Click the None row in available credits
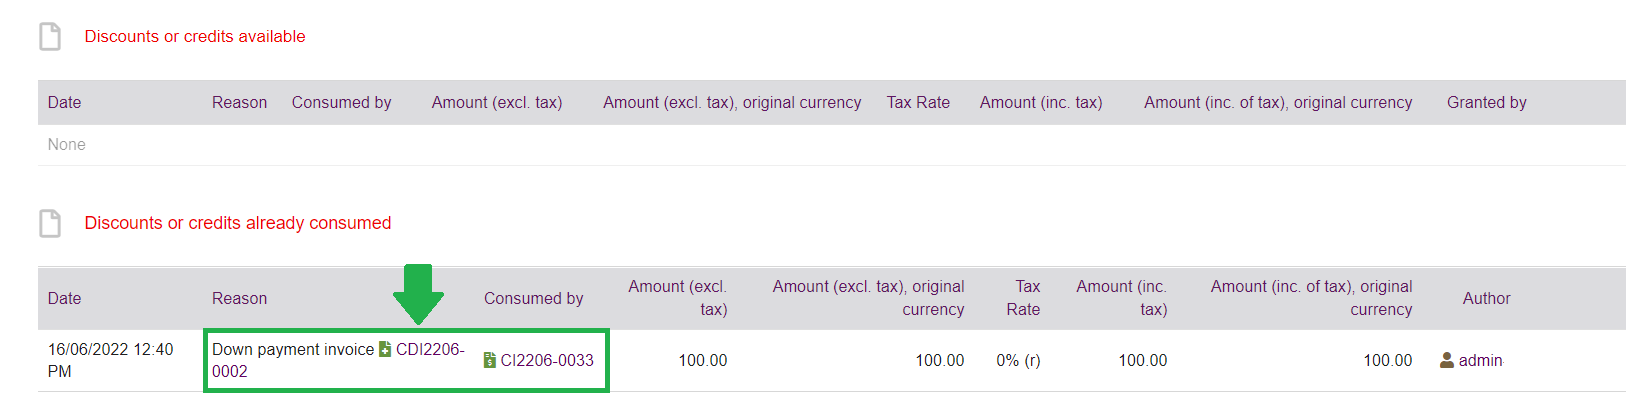 click(67, 144)
